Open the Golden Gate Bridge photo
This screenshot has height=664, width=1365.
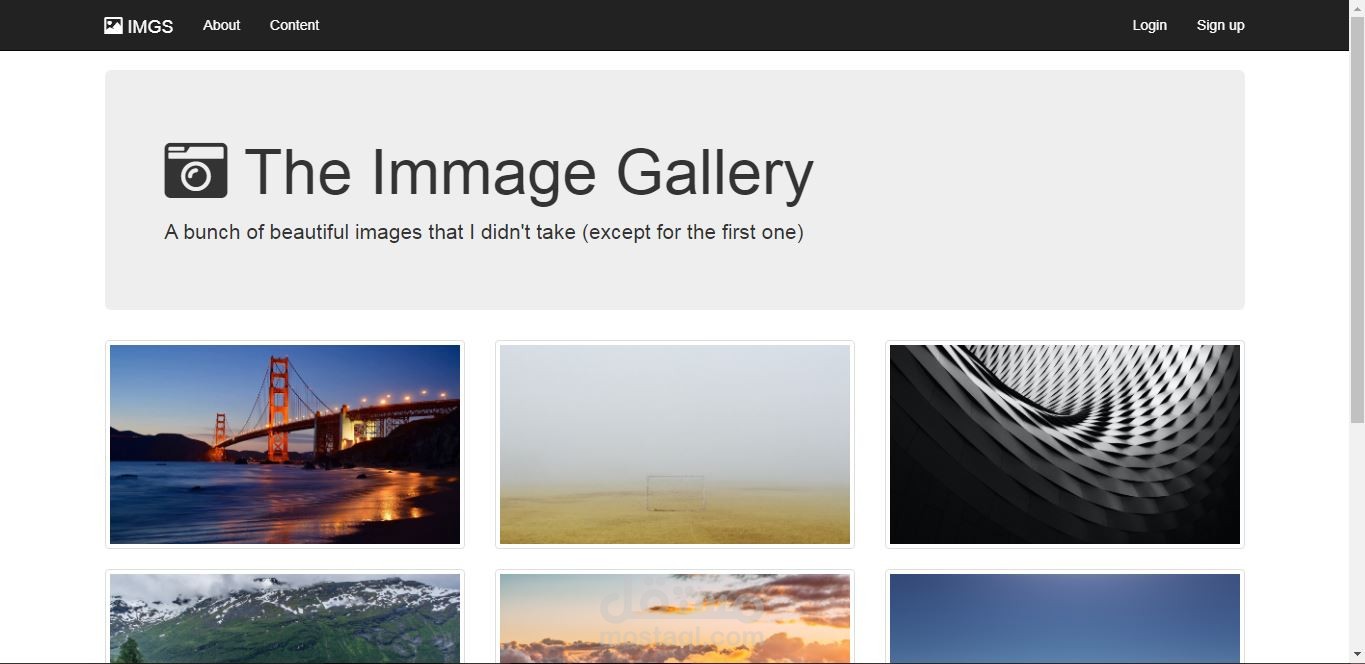point(285,444)
